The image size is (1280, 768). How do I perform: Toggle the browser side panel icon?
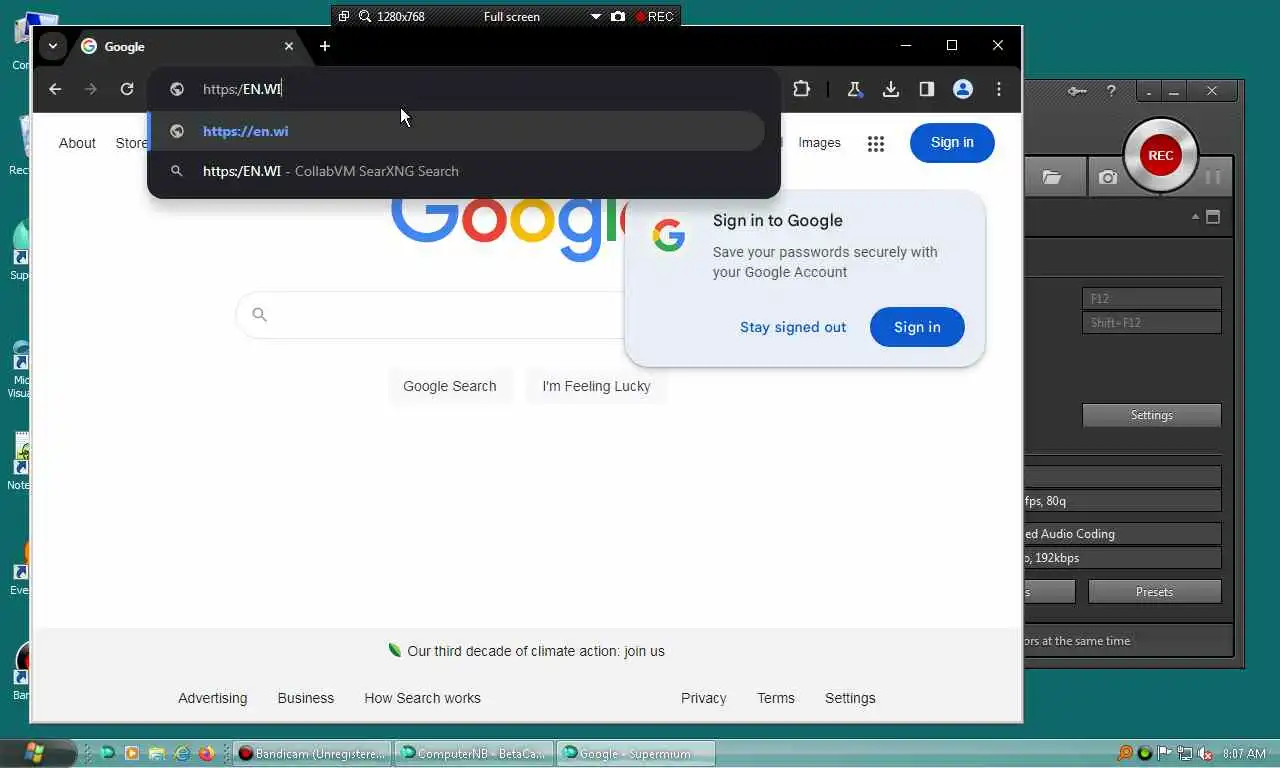coord(926,89)
